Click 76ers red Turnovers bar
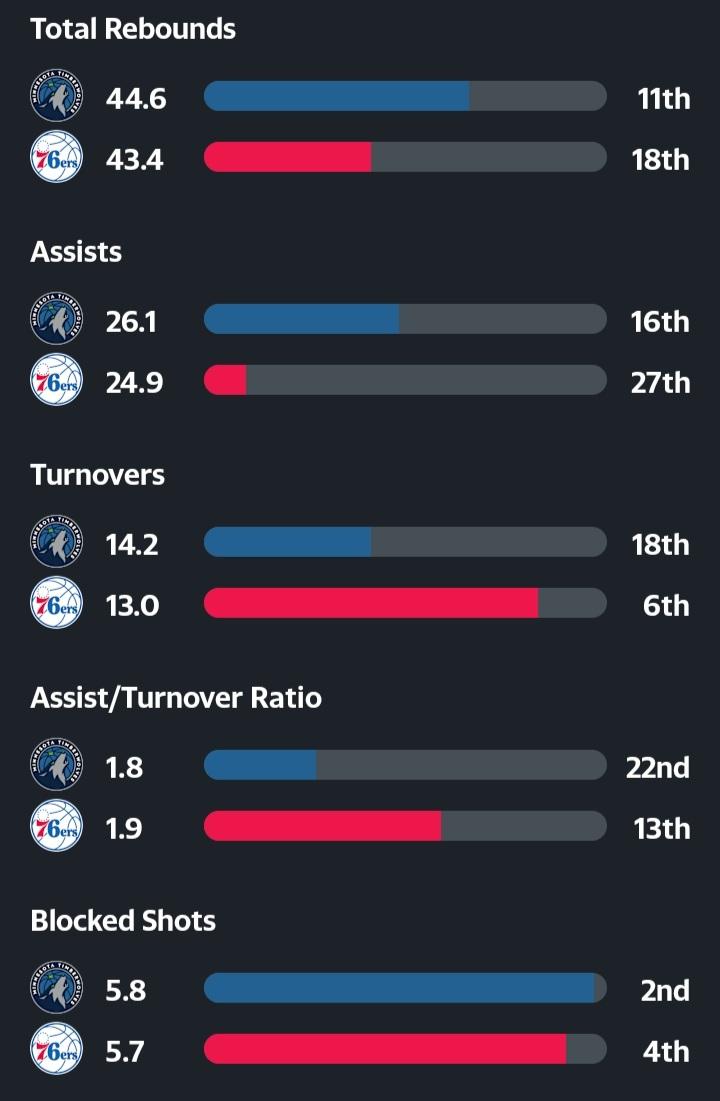The image size is (720, 1101). point(370,604)
